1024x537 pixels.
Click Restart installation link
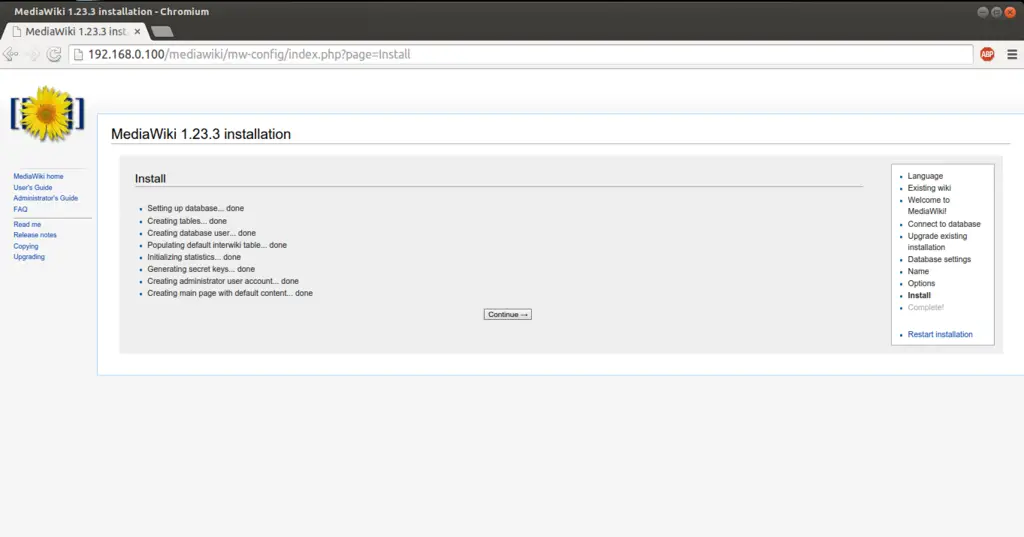[940, 334]
